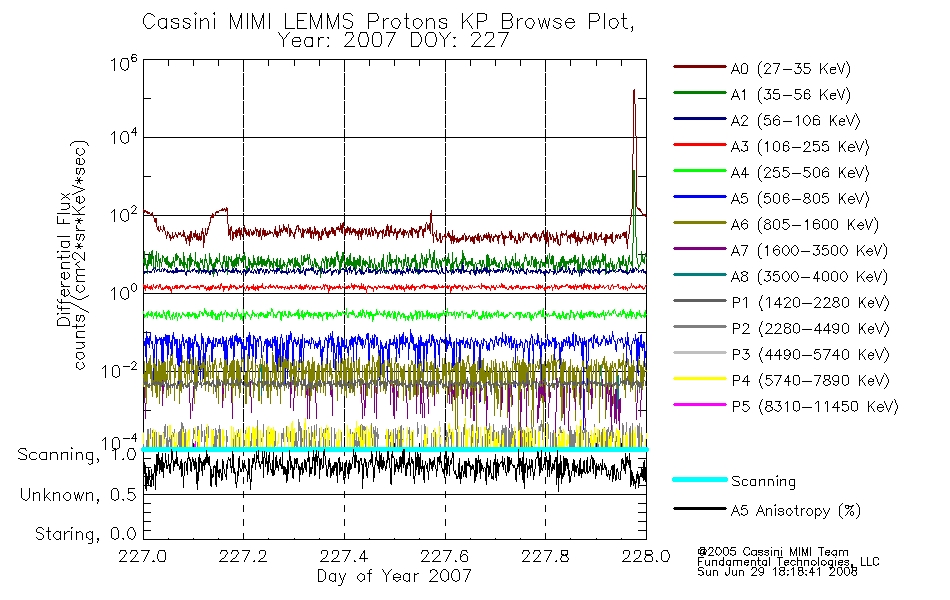Click the A0 (27-35 KeV) legend label
The width and height of the screenshot is (950, 600).
[x=791, y=69]
